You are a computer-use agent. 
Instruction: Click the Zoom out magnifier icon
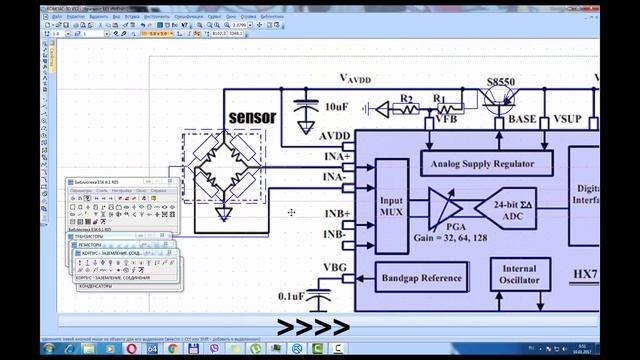pyautogui.click(x=217, y=25)
